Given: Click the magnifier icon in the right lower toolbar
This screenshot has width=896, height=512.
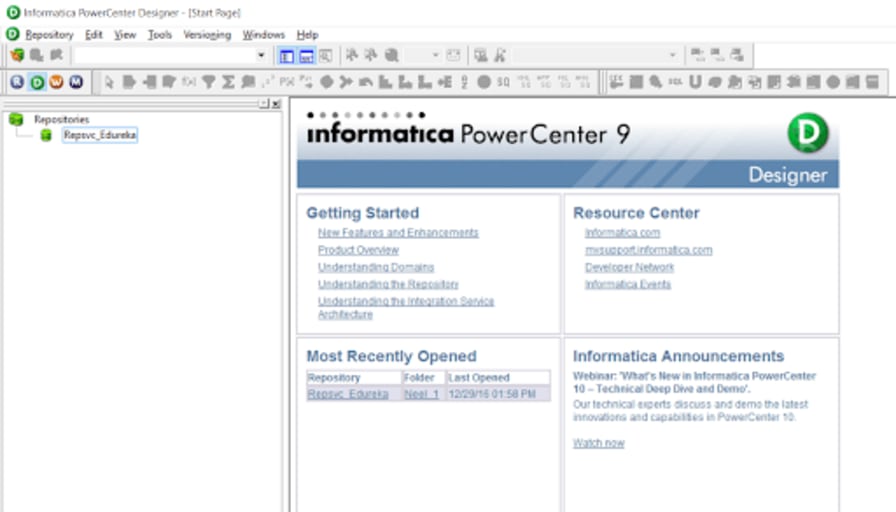Looking at the screenshot, I should tap(655, 82).
